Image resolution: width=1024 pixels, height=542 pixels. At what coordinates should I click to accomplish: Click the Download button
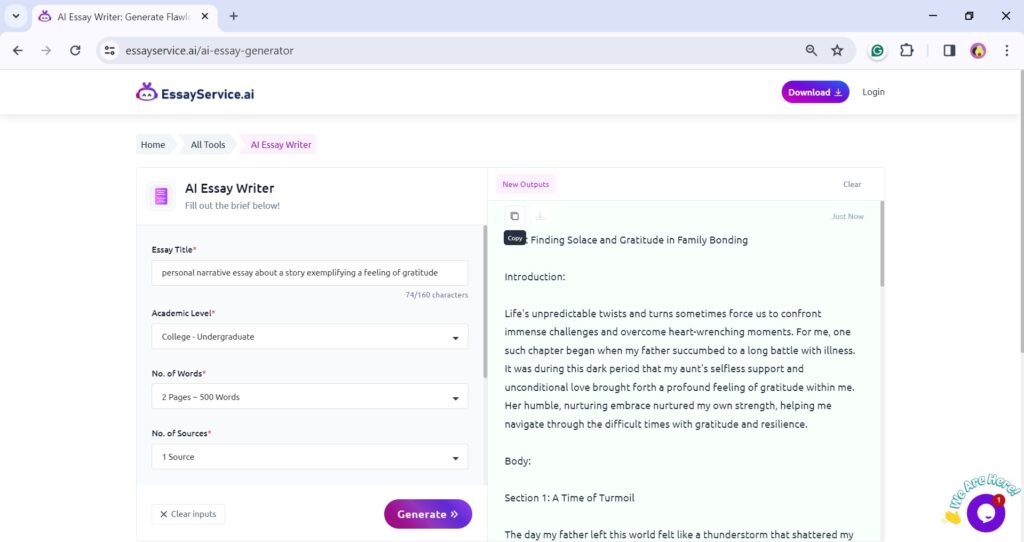[x=815, y=92]
